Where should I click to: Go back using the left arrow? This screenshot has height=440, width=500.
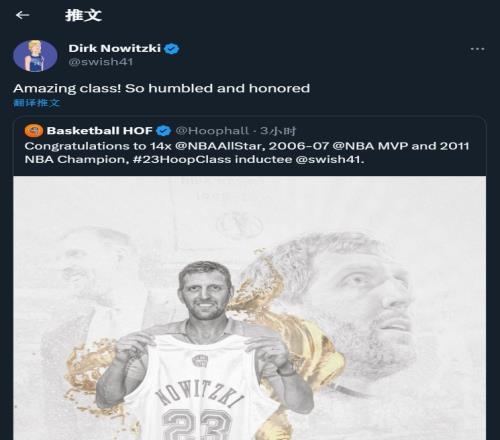[22, 15]
